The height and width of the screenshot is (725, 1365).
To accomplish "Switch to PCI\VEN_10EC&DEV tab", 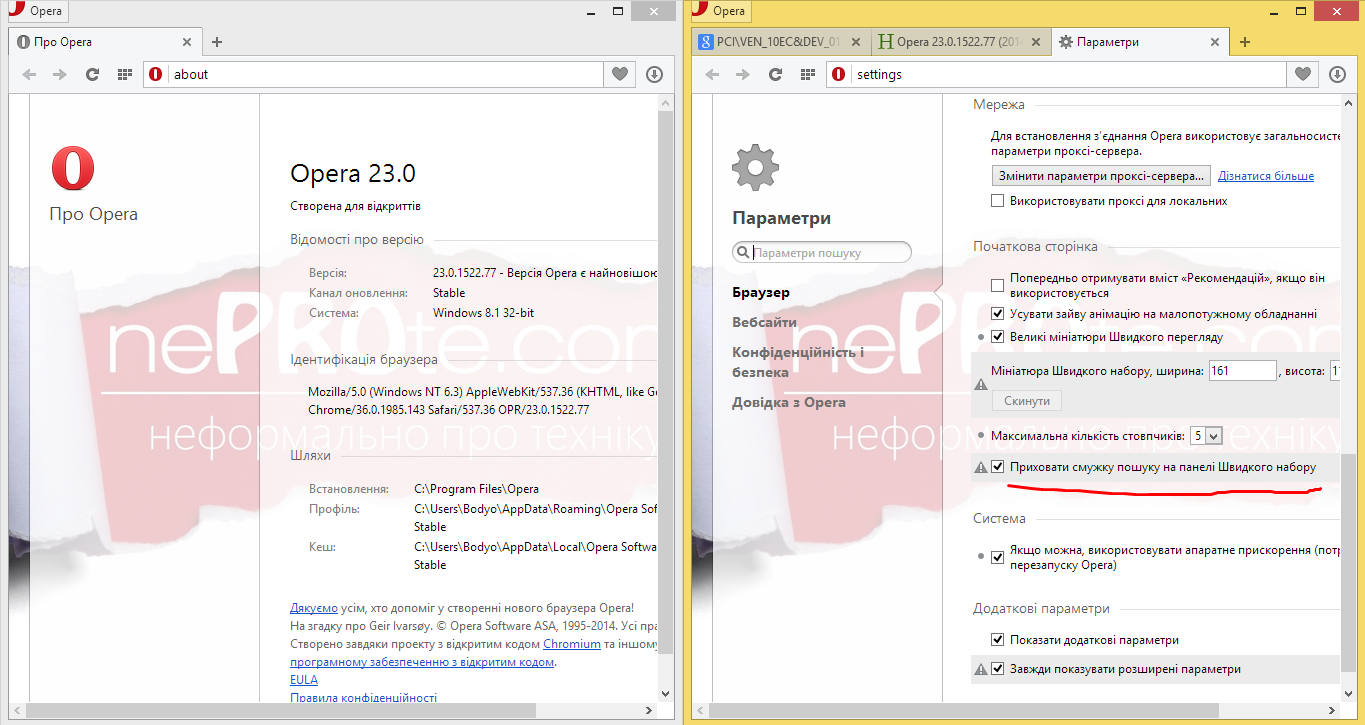I will point(780,42).
